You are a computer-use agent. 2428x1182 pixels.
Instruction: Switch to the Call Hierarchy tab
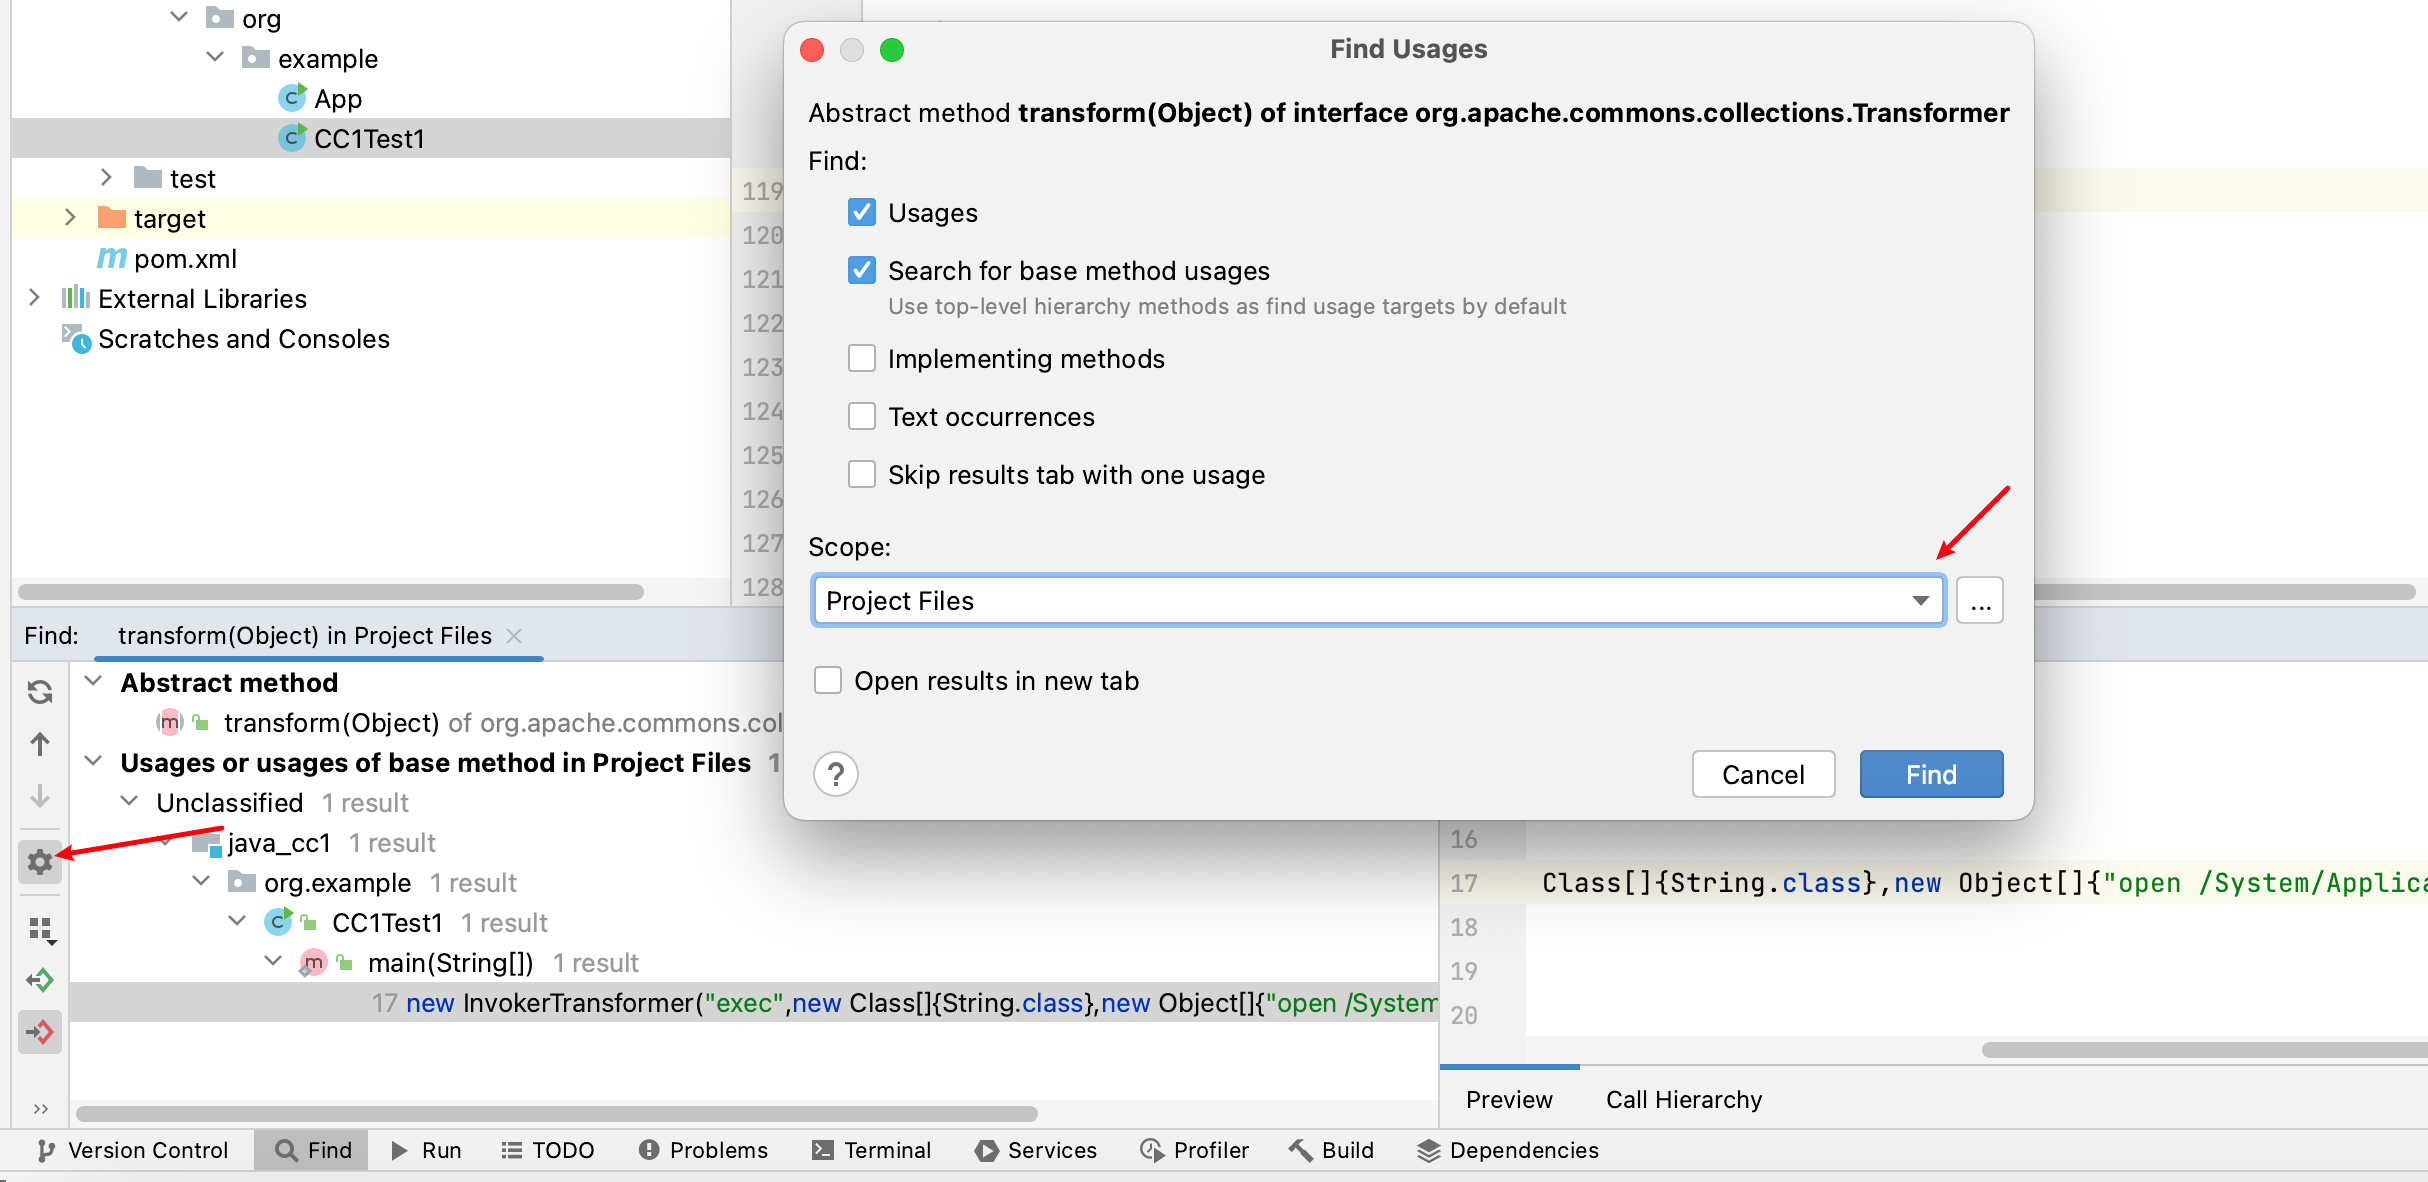1683,1099
